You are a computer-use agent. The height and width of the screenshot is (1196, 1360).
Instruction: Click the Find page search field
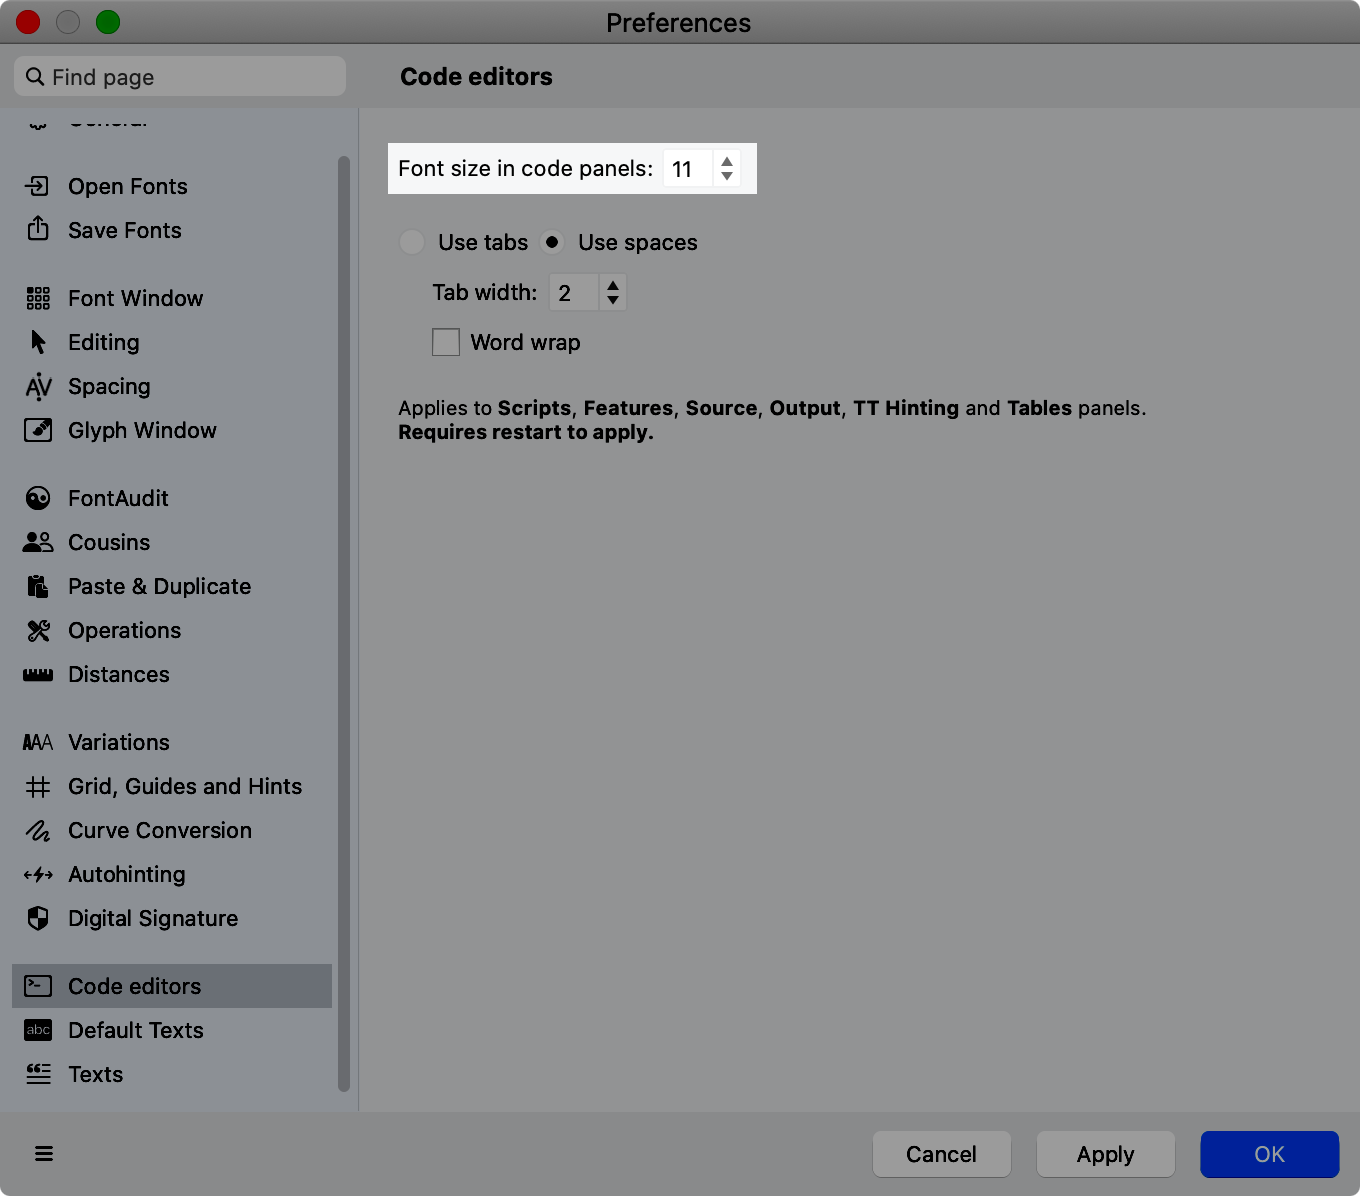(x=180, y=77)
